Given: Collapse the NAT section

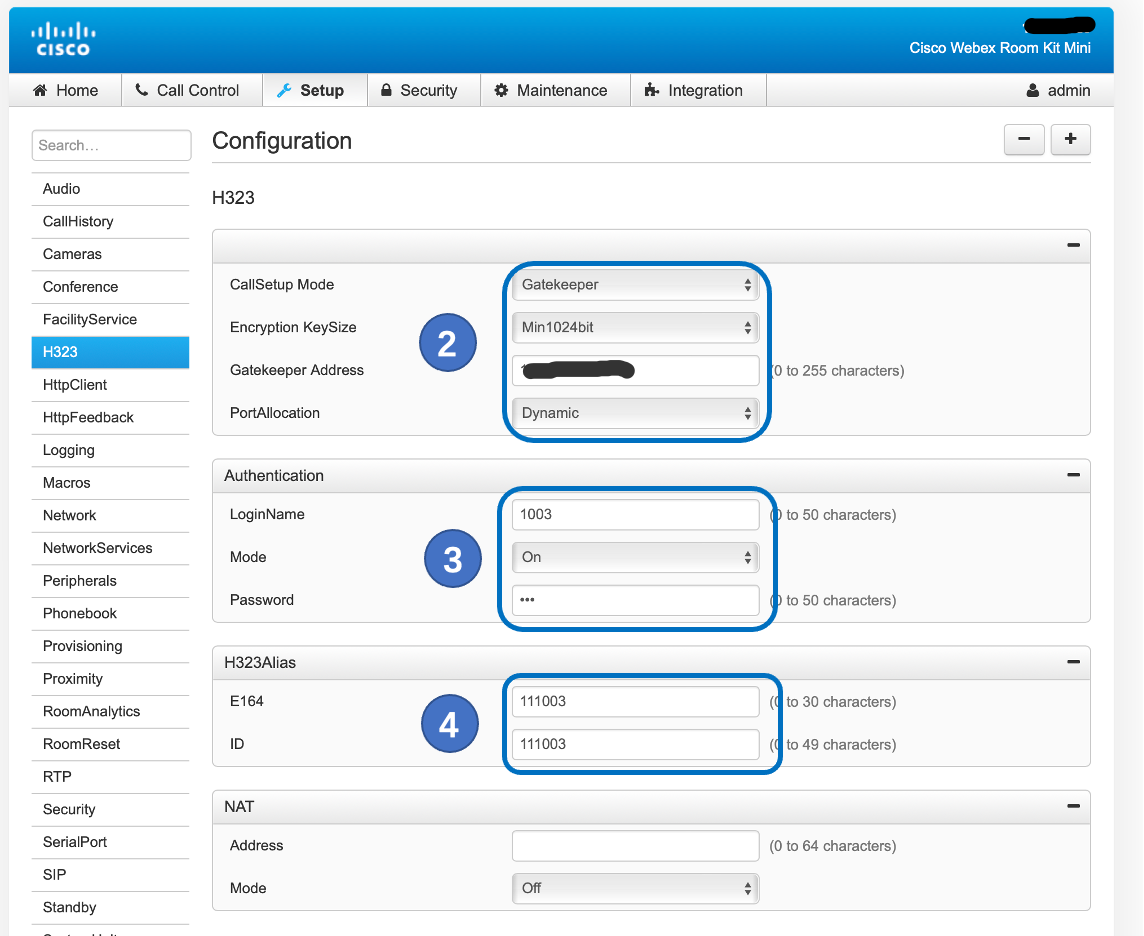Looking at the screenshot, I should pyautogui.click(x=1073, y=806).
